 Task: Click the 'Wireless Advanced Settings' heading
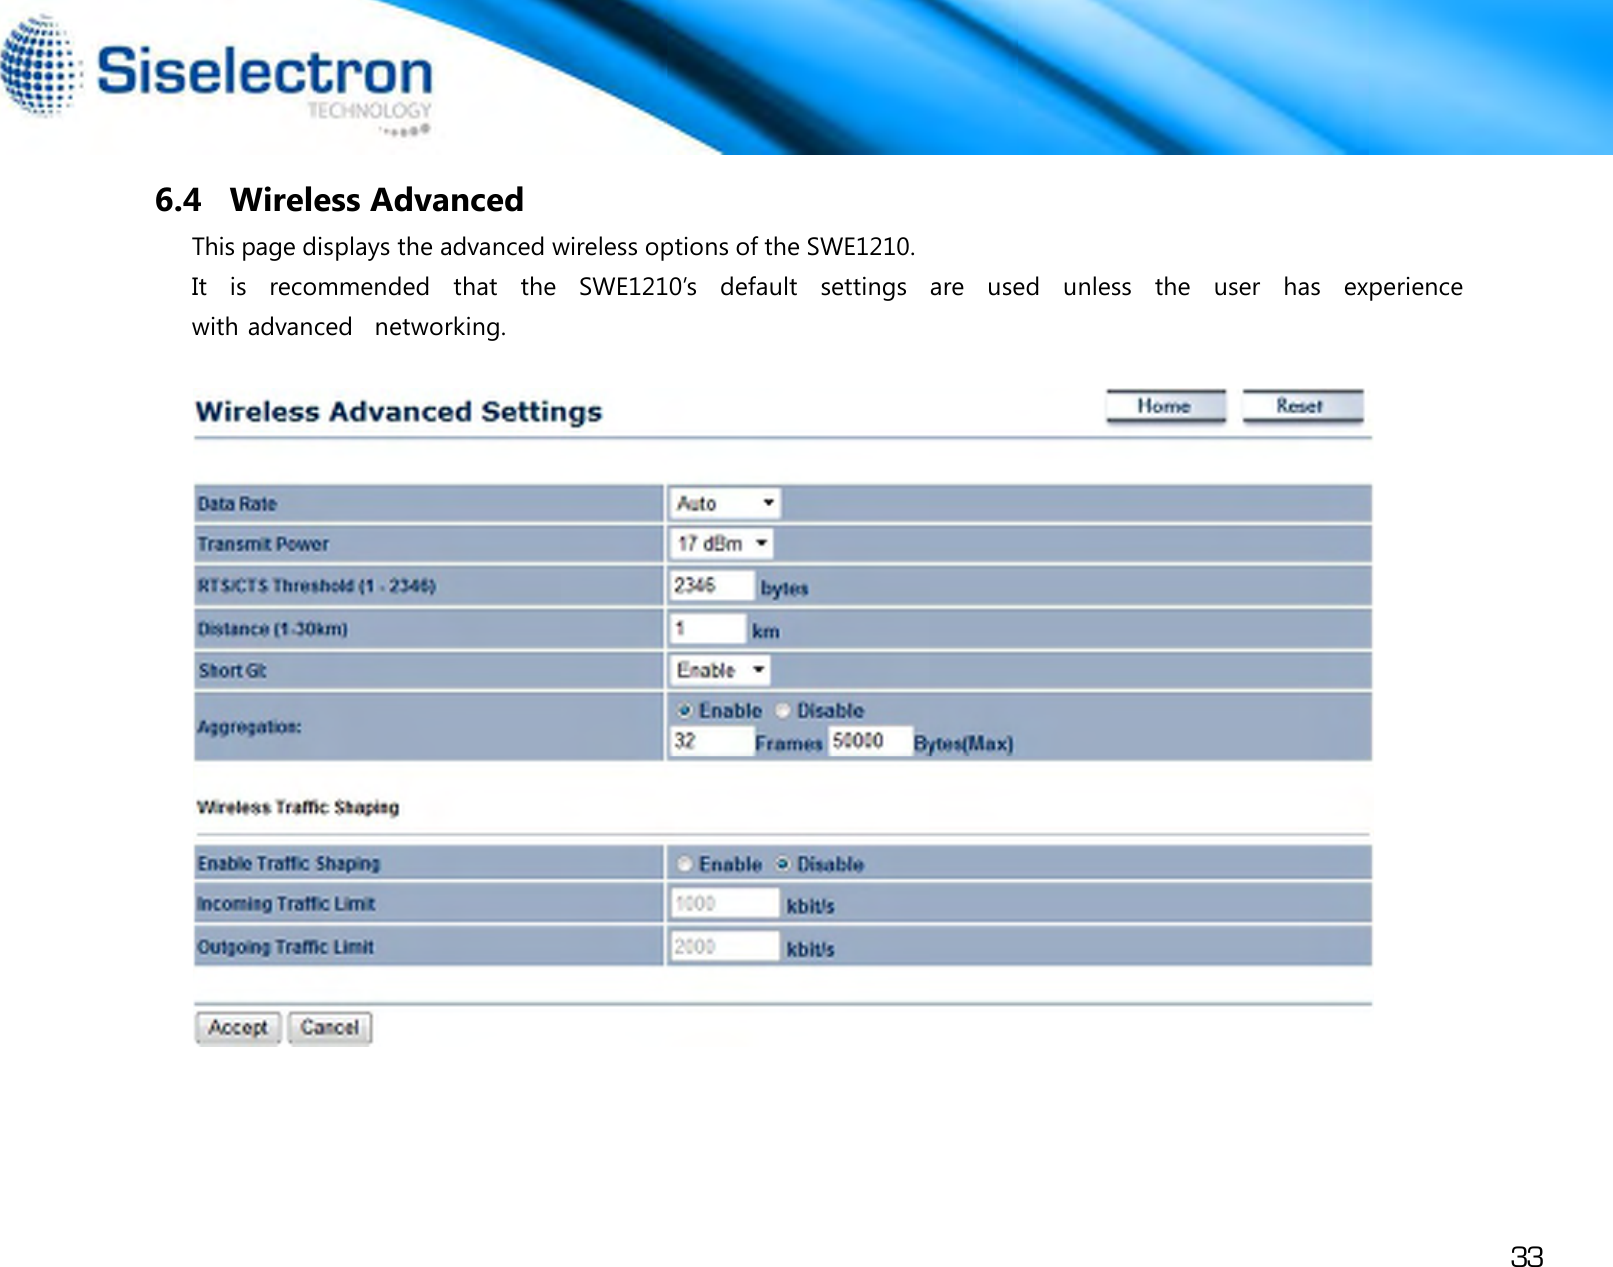pyautogui.click(x=399, y=412)
